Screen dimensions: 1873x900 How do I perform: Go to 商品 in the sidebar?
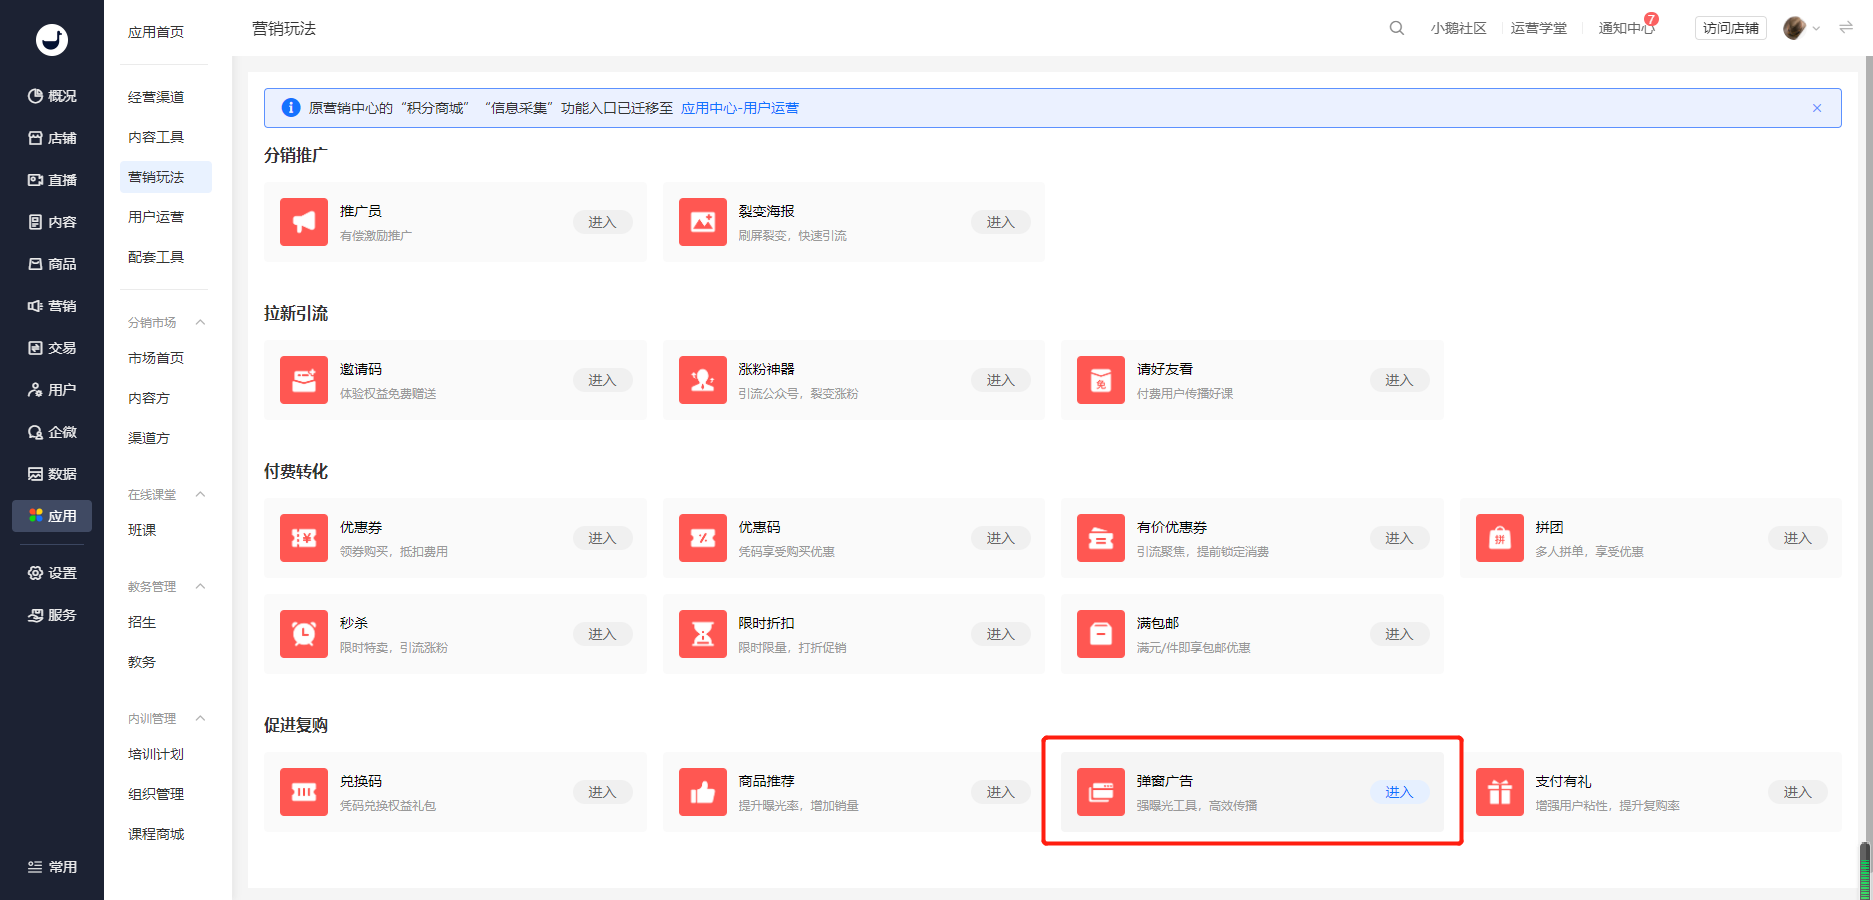[52, 264]
